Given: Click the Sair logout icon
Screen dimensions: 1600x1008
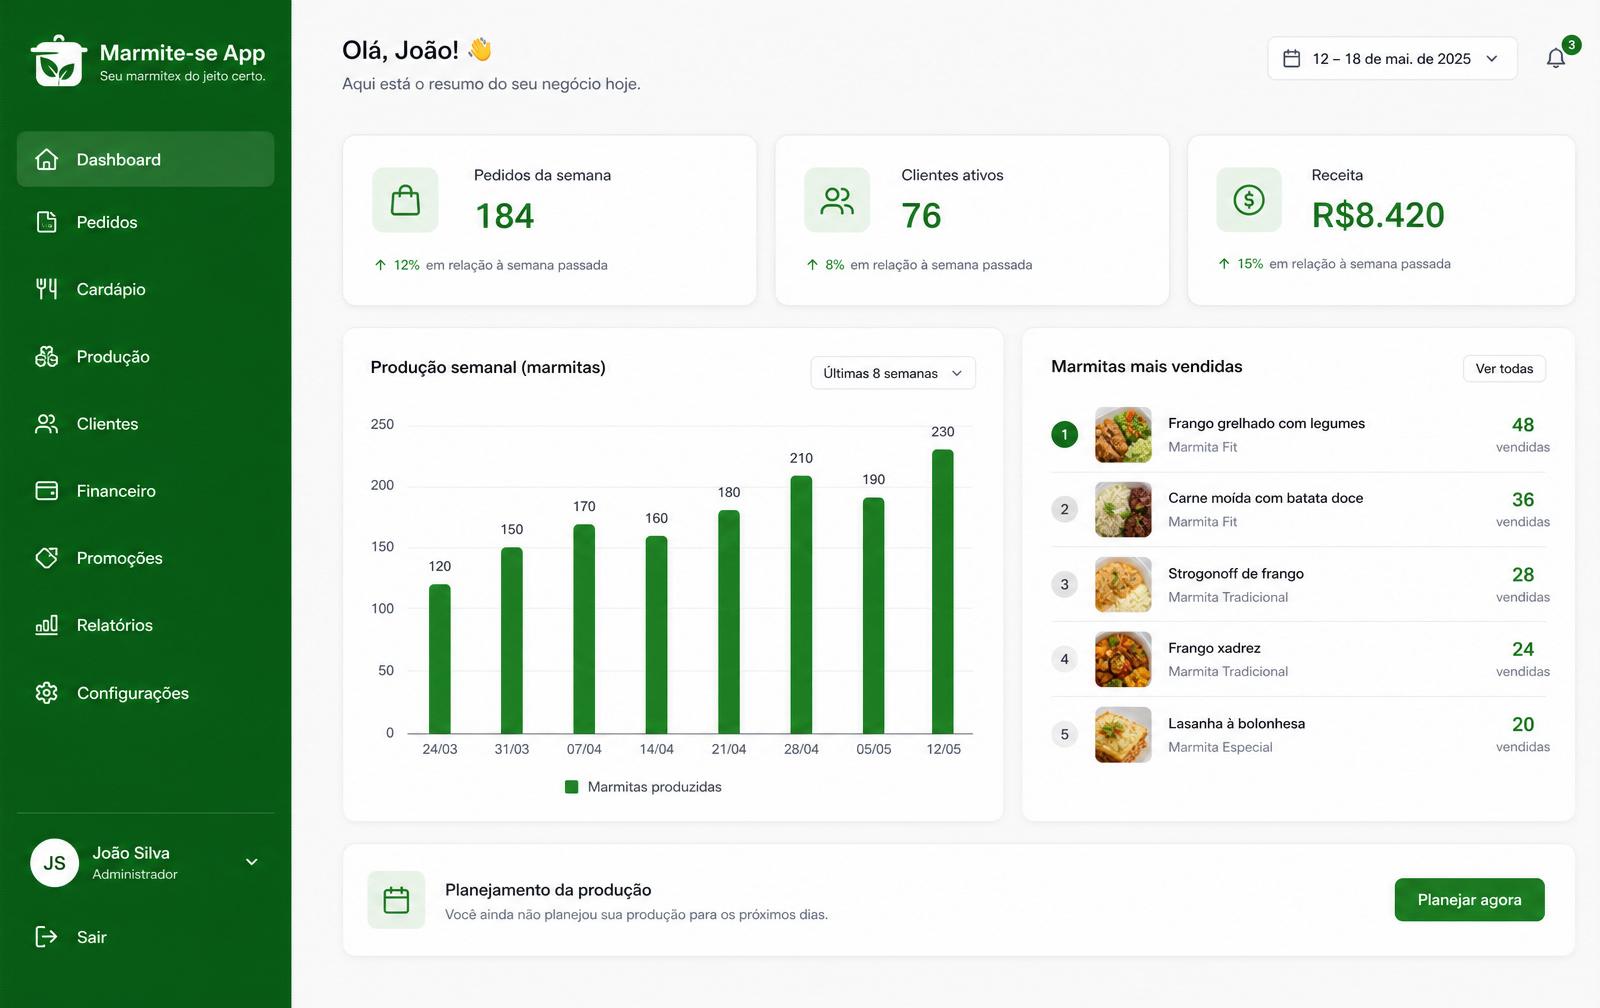Looking at the screenshot, I should (46, 937).
